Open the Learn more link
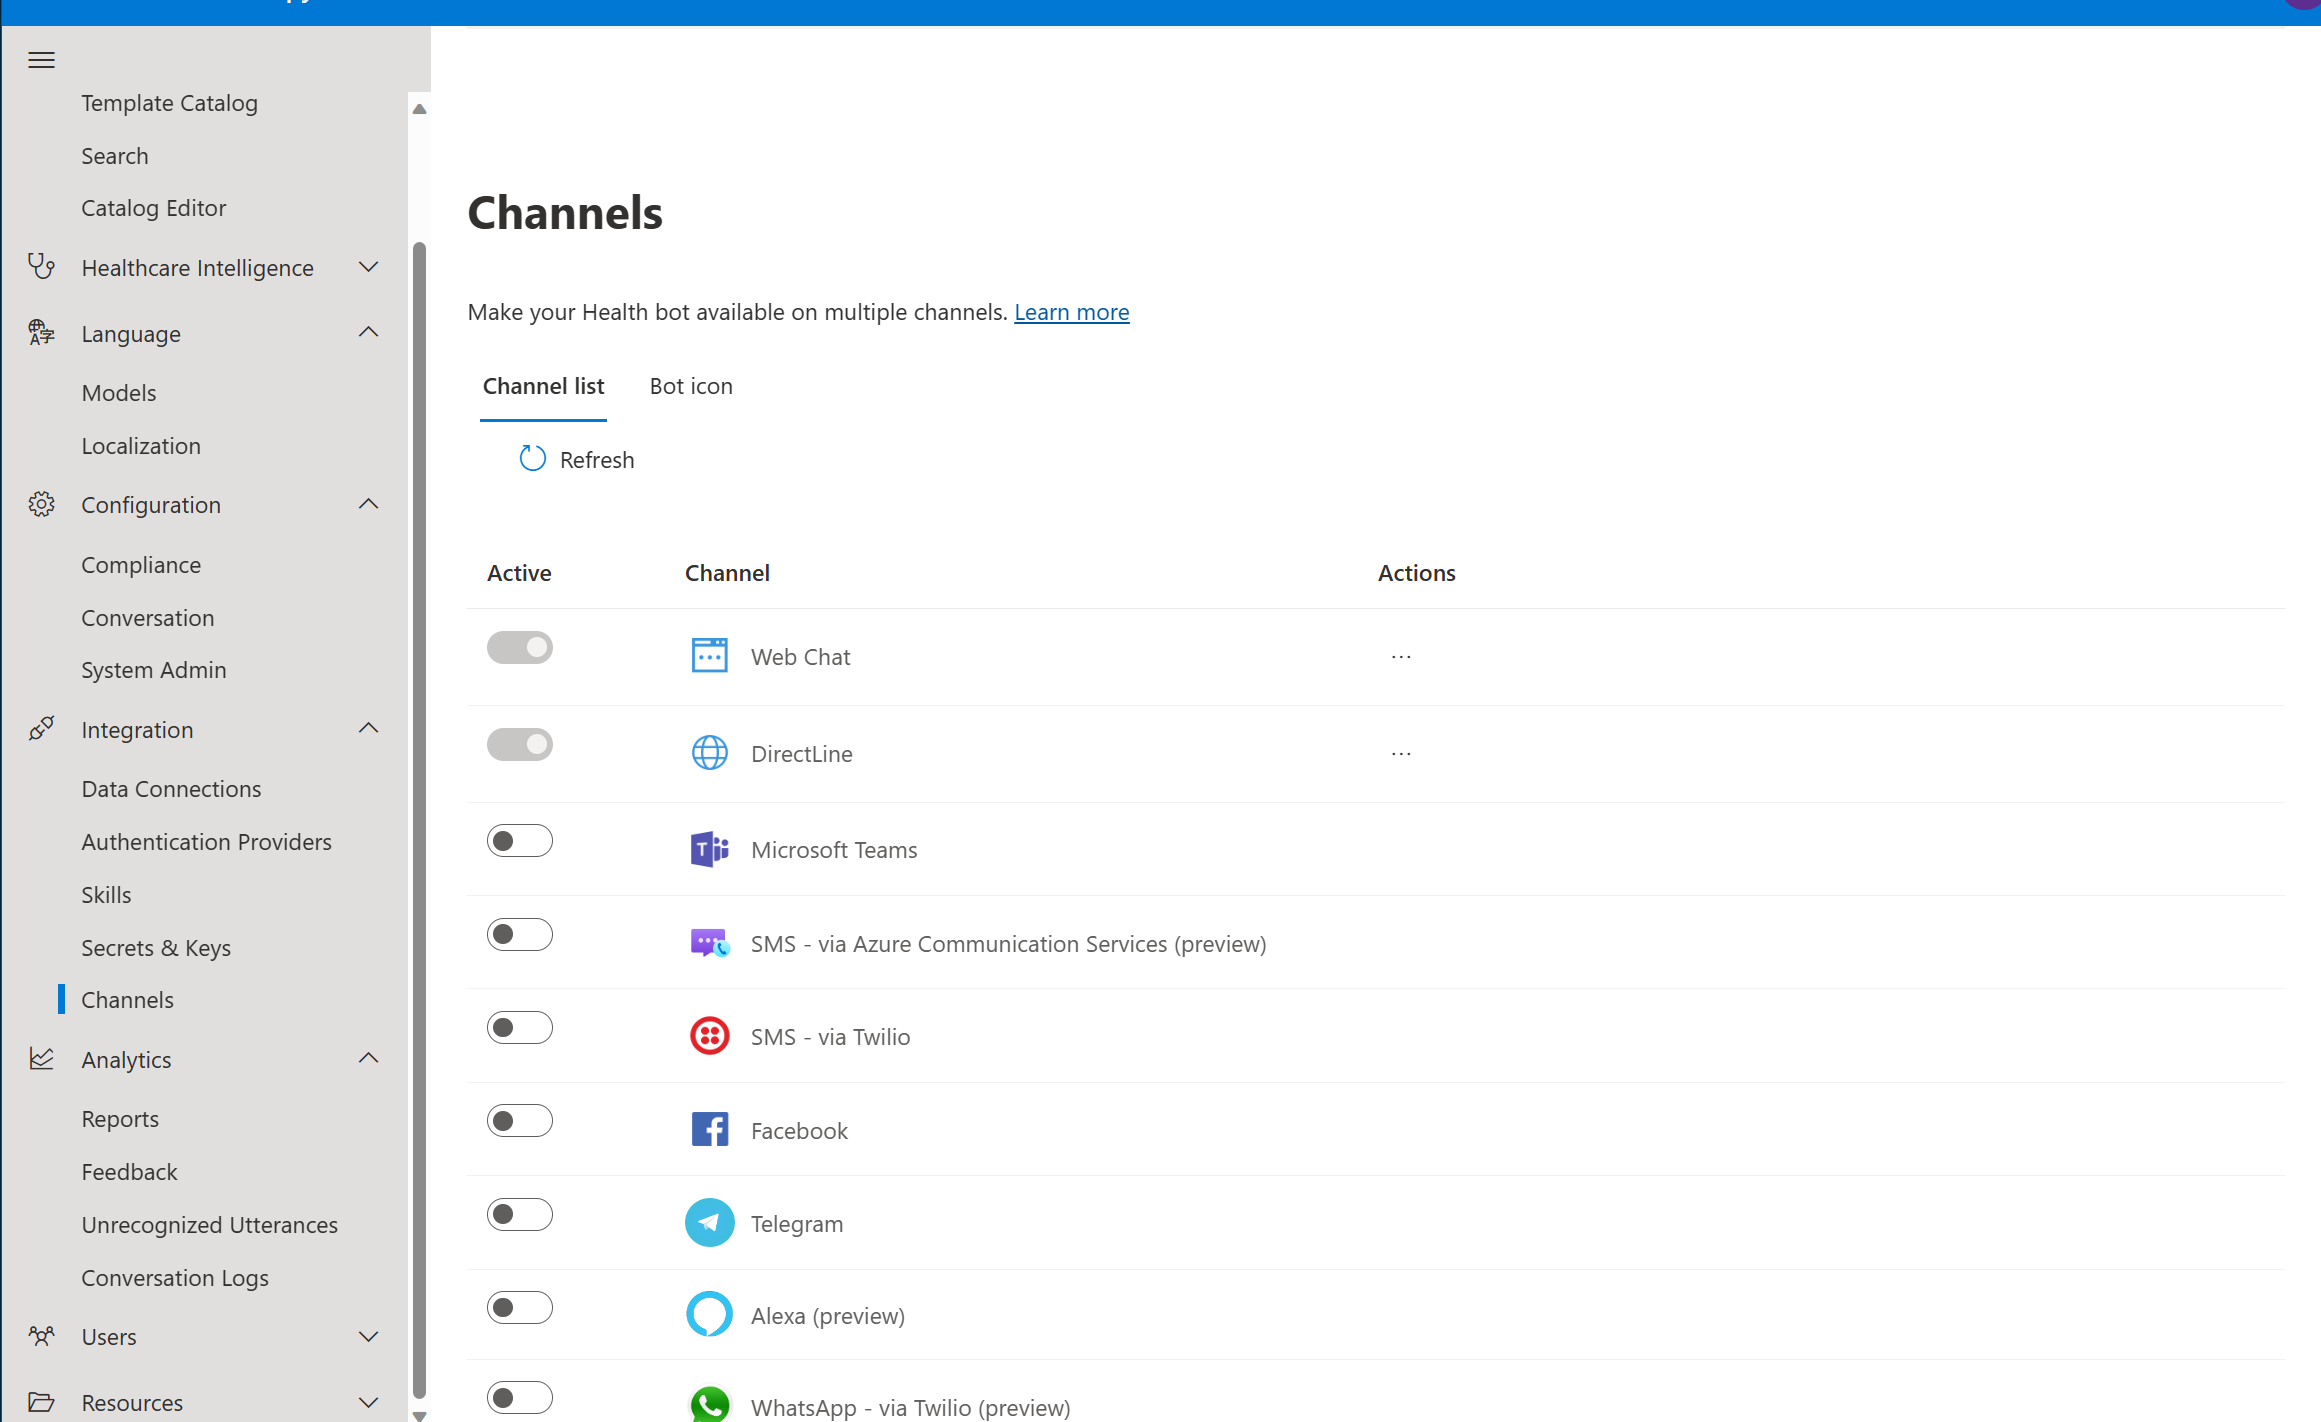Screen dimensions: 2321x1422 pos(1071,312)
